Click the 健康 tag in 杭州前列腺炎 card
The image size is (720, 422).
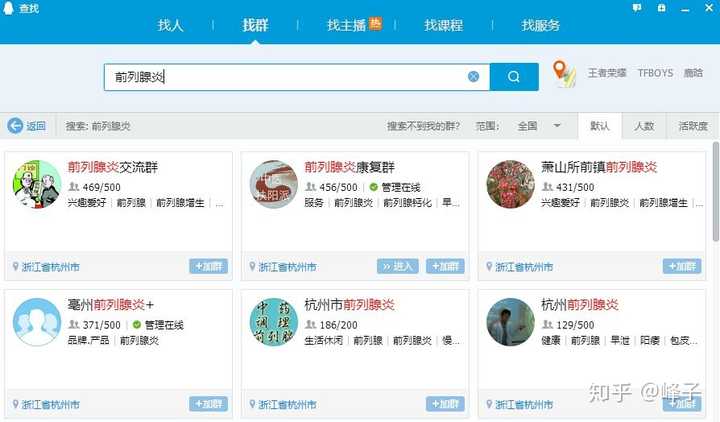(x=551, y=340)
